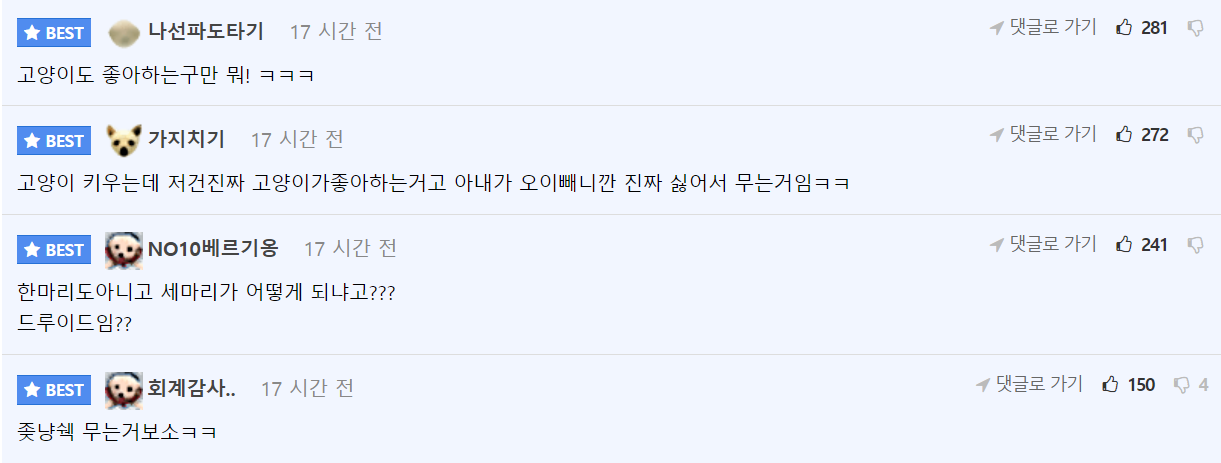Viewport: 1221px width, 463px height.
Task: Click 댓글로 가기 on 나선파도타기's comment
Action: tap(1043, 28)
